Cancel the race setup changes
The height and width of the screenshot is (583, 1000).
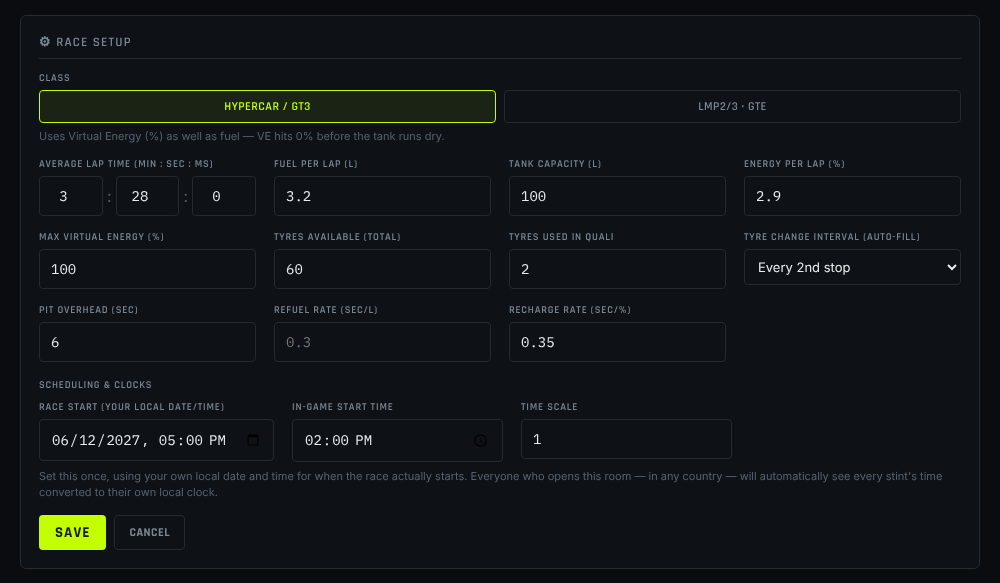[x=149, y=533]
